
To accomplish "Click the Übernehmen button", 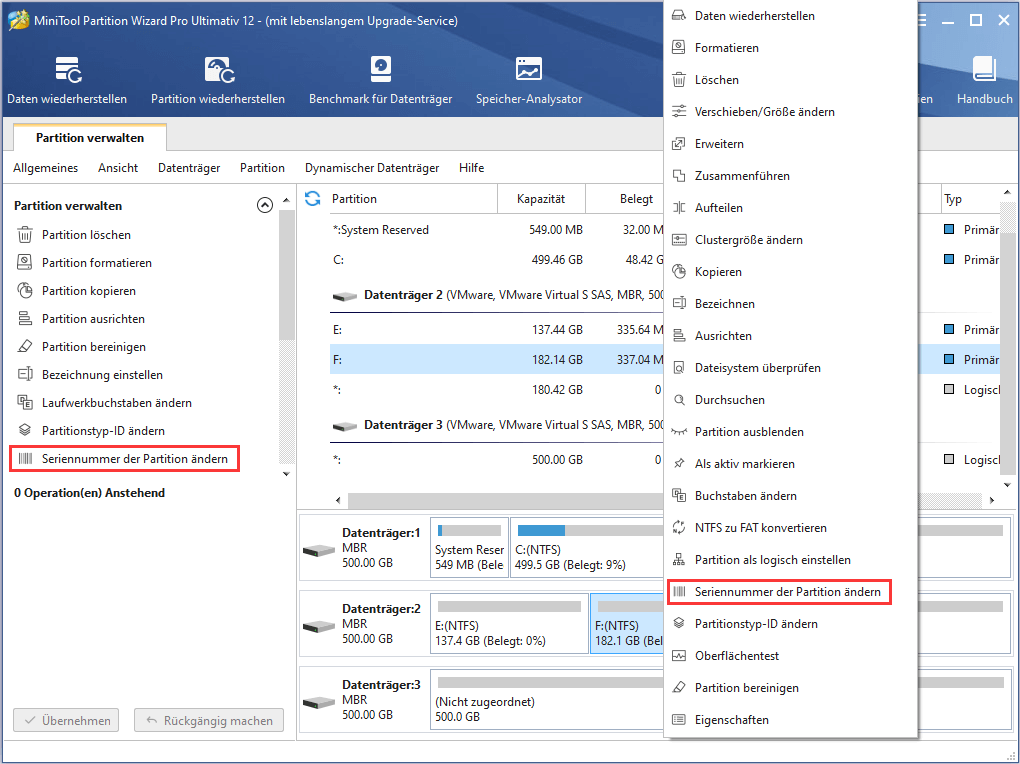I will 66,720.
